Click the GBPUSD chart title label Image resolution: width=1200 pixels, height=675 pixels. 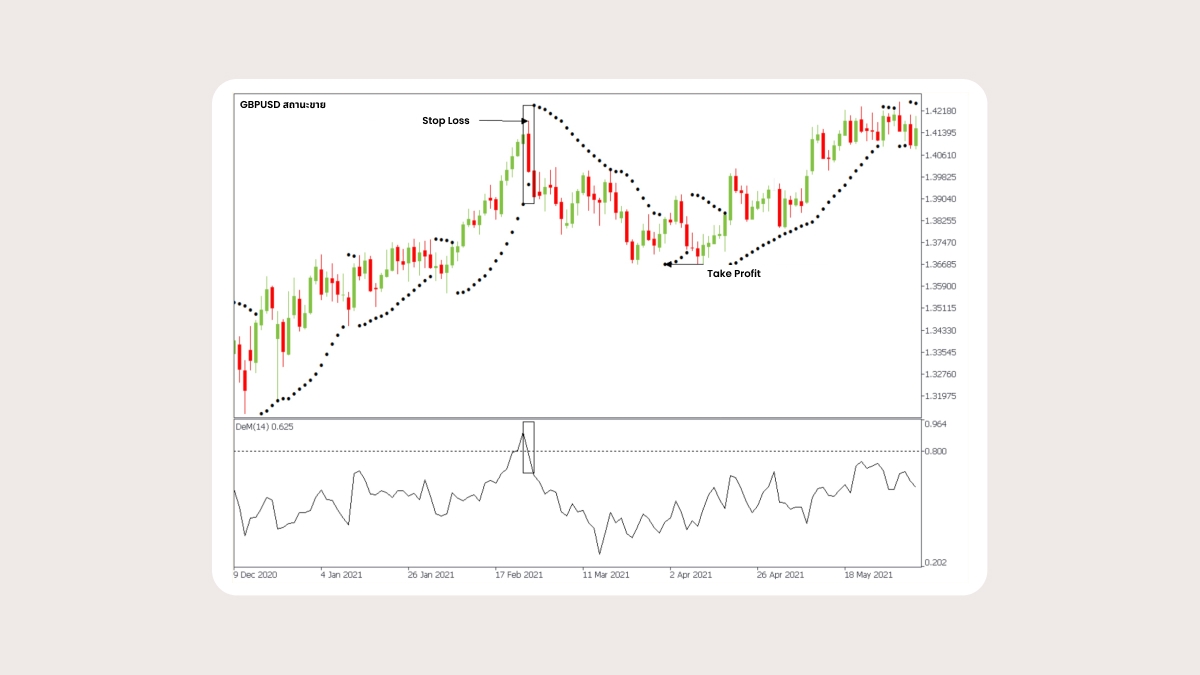(283, 104)
